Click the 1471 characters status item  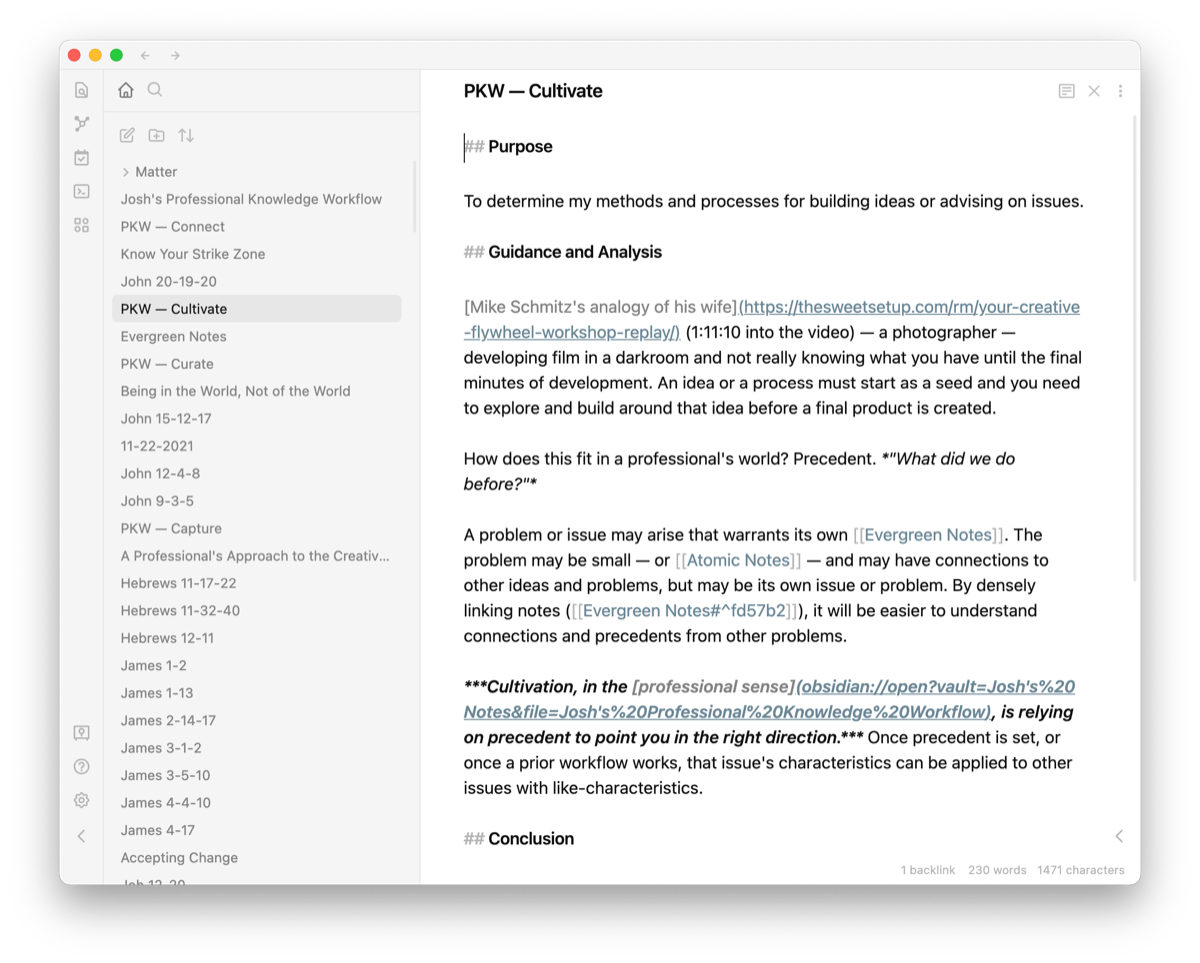(x=1081, y=870)
